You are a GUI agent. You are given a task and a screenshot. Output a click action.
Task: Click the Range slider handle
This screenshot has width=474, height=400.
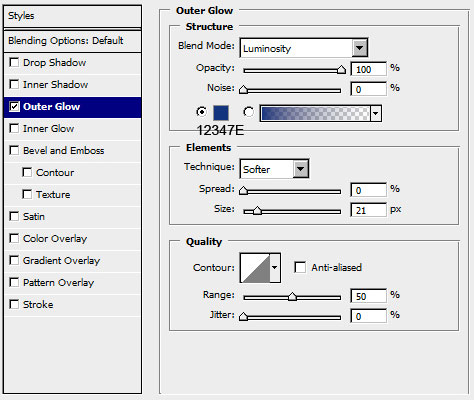pyautogui.click(x=292, y=296)
